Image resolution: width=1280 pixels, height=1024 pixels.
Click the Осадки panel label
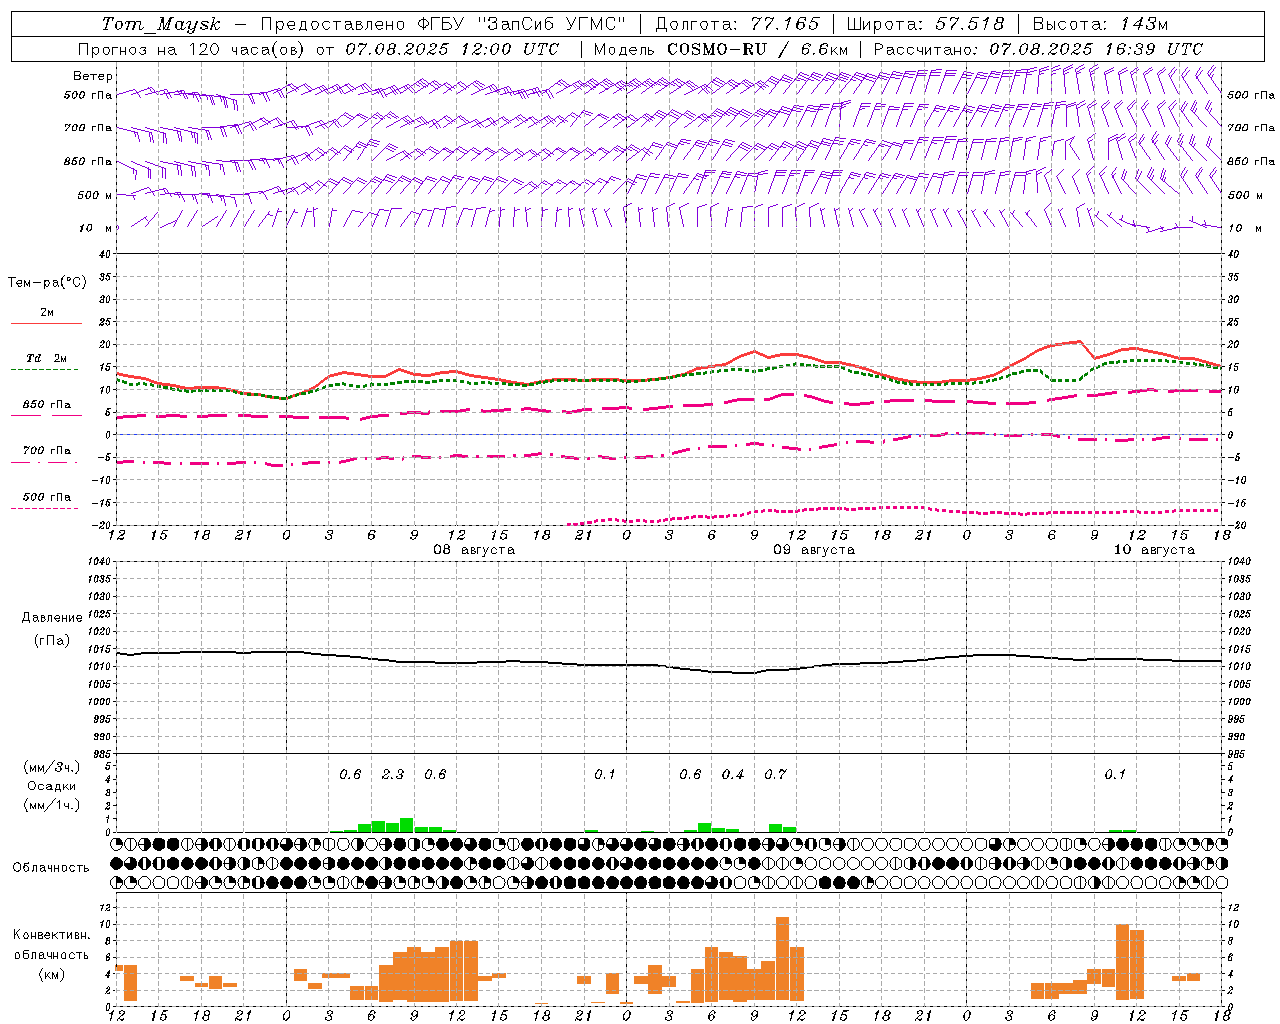[52, 786]
